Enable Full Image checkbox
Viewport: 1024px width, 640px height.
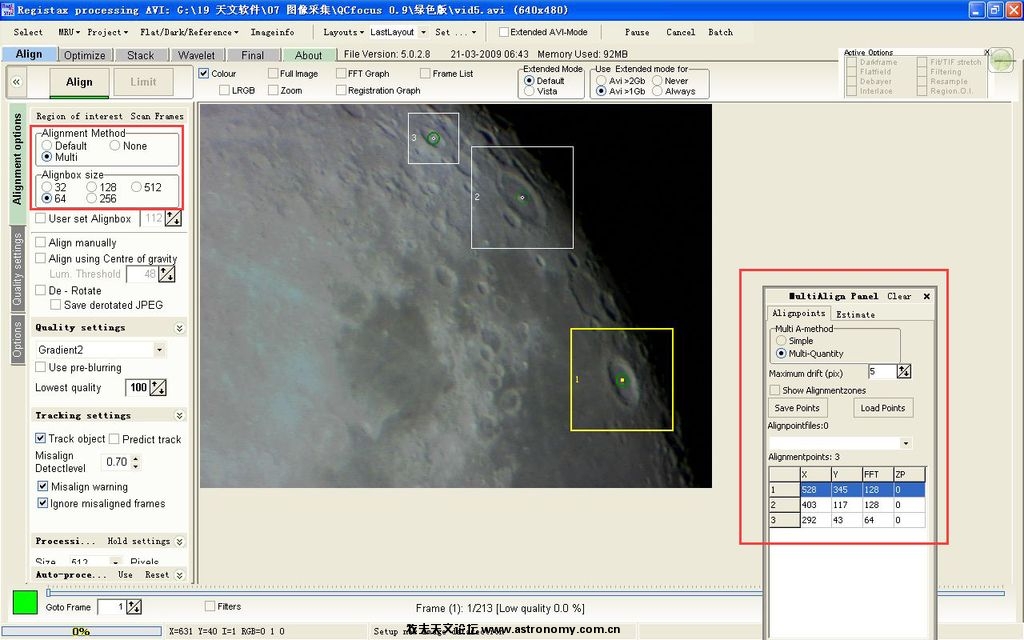point(273,73)
